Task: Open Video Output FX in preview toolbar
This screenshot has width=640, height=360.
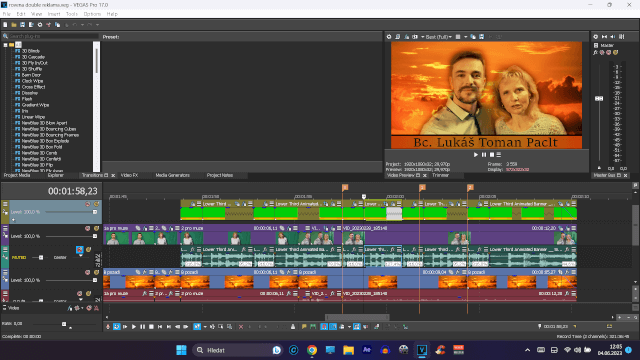Action: pos(407,37)
